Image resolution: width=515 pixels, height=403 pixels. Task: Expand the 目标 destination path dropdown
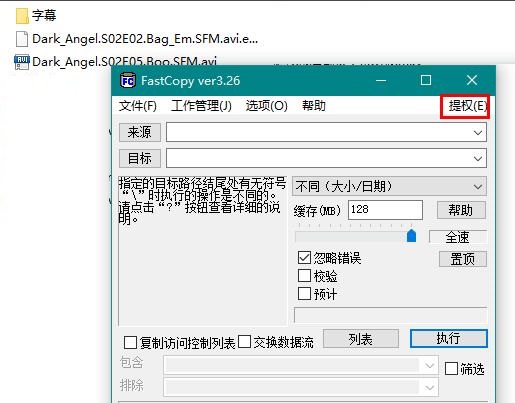pos(478,159)
